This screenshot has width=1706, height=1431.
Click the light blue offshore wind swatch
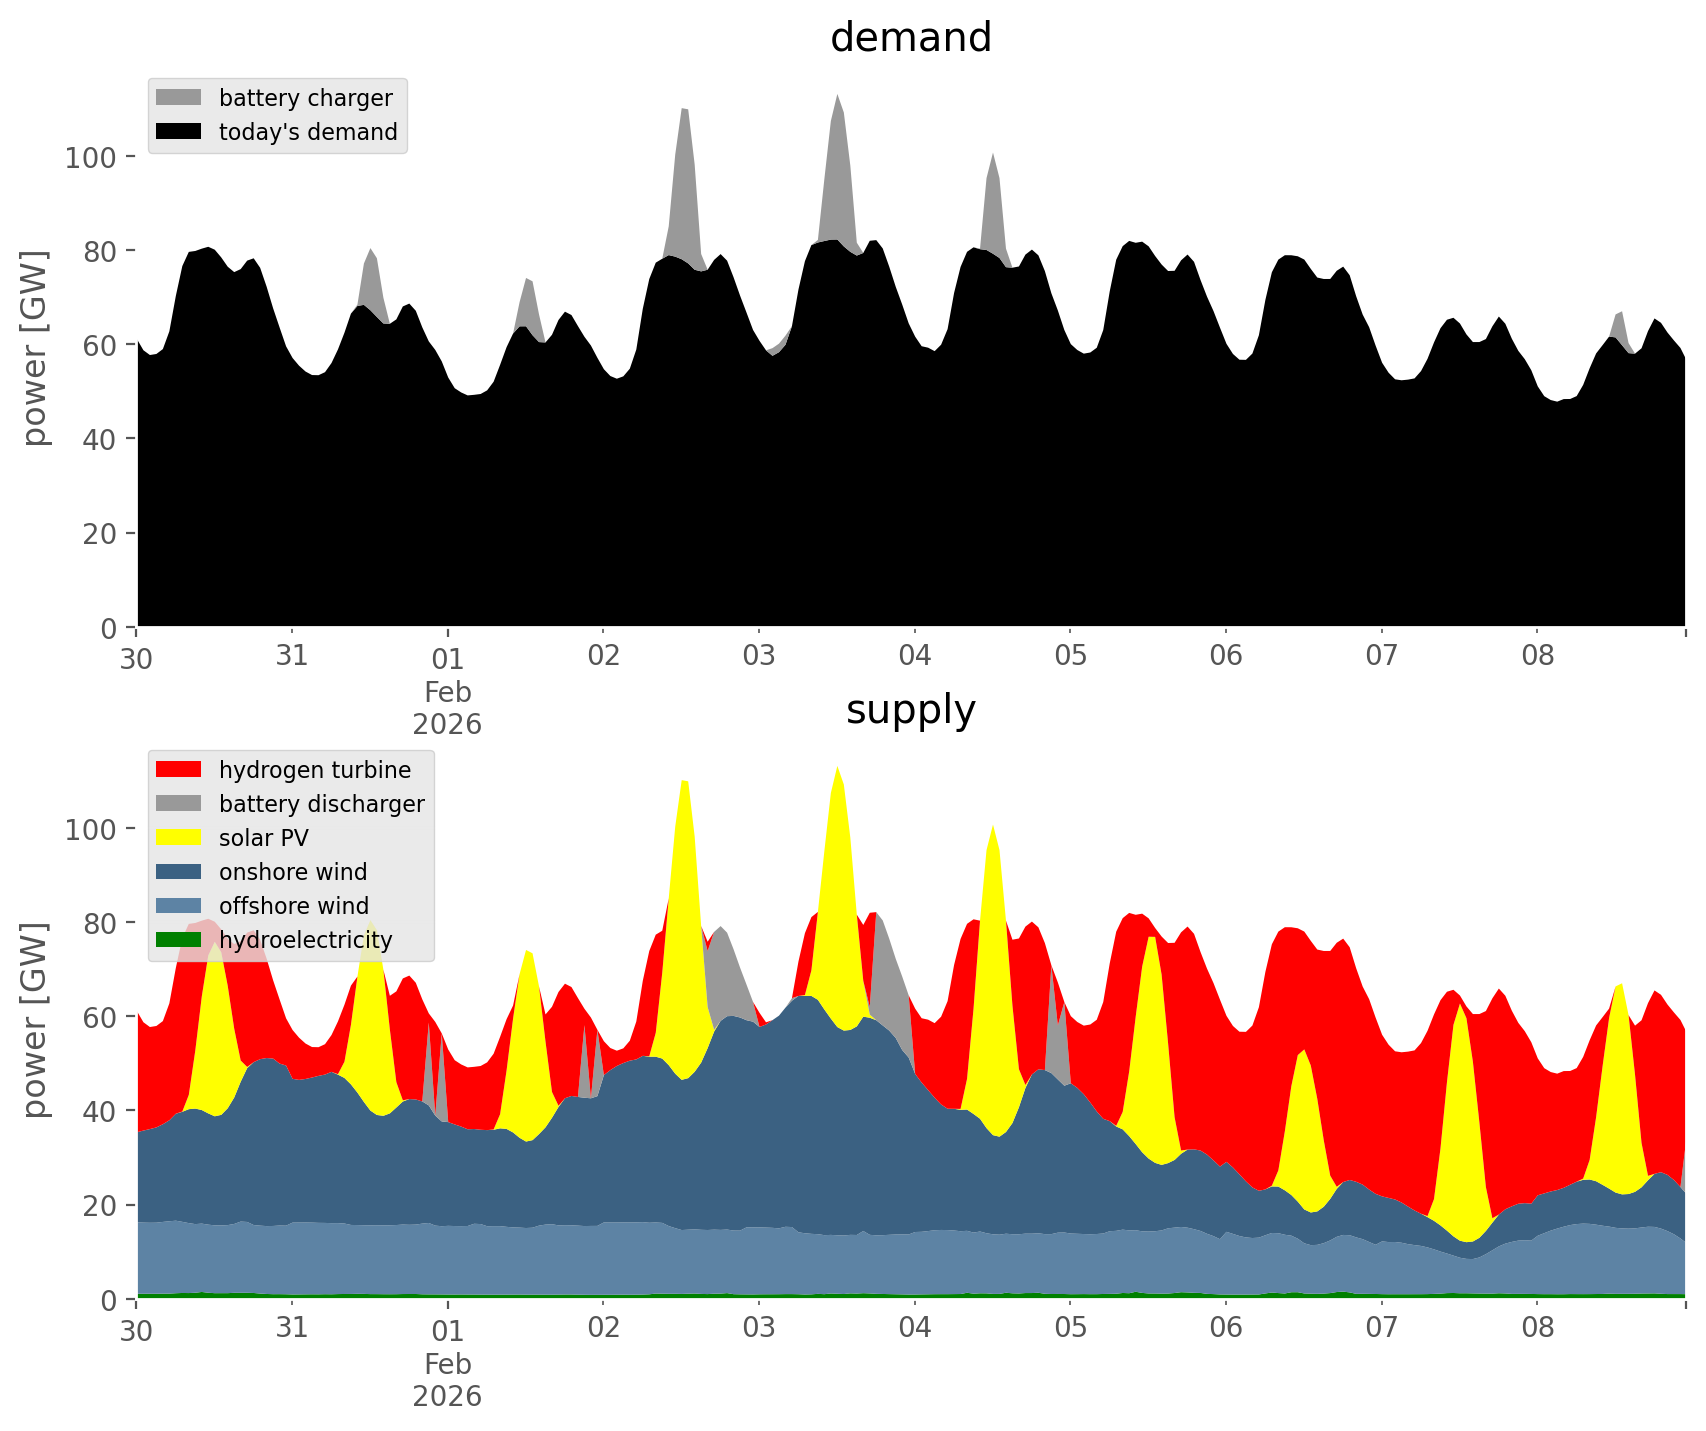179,905
